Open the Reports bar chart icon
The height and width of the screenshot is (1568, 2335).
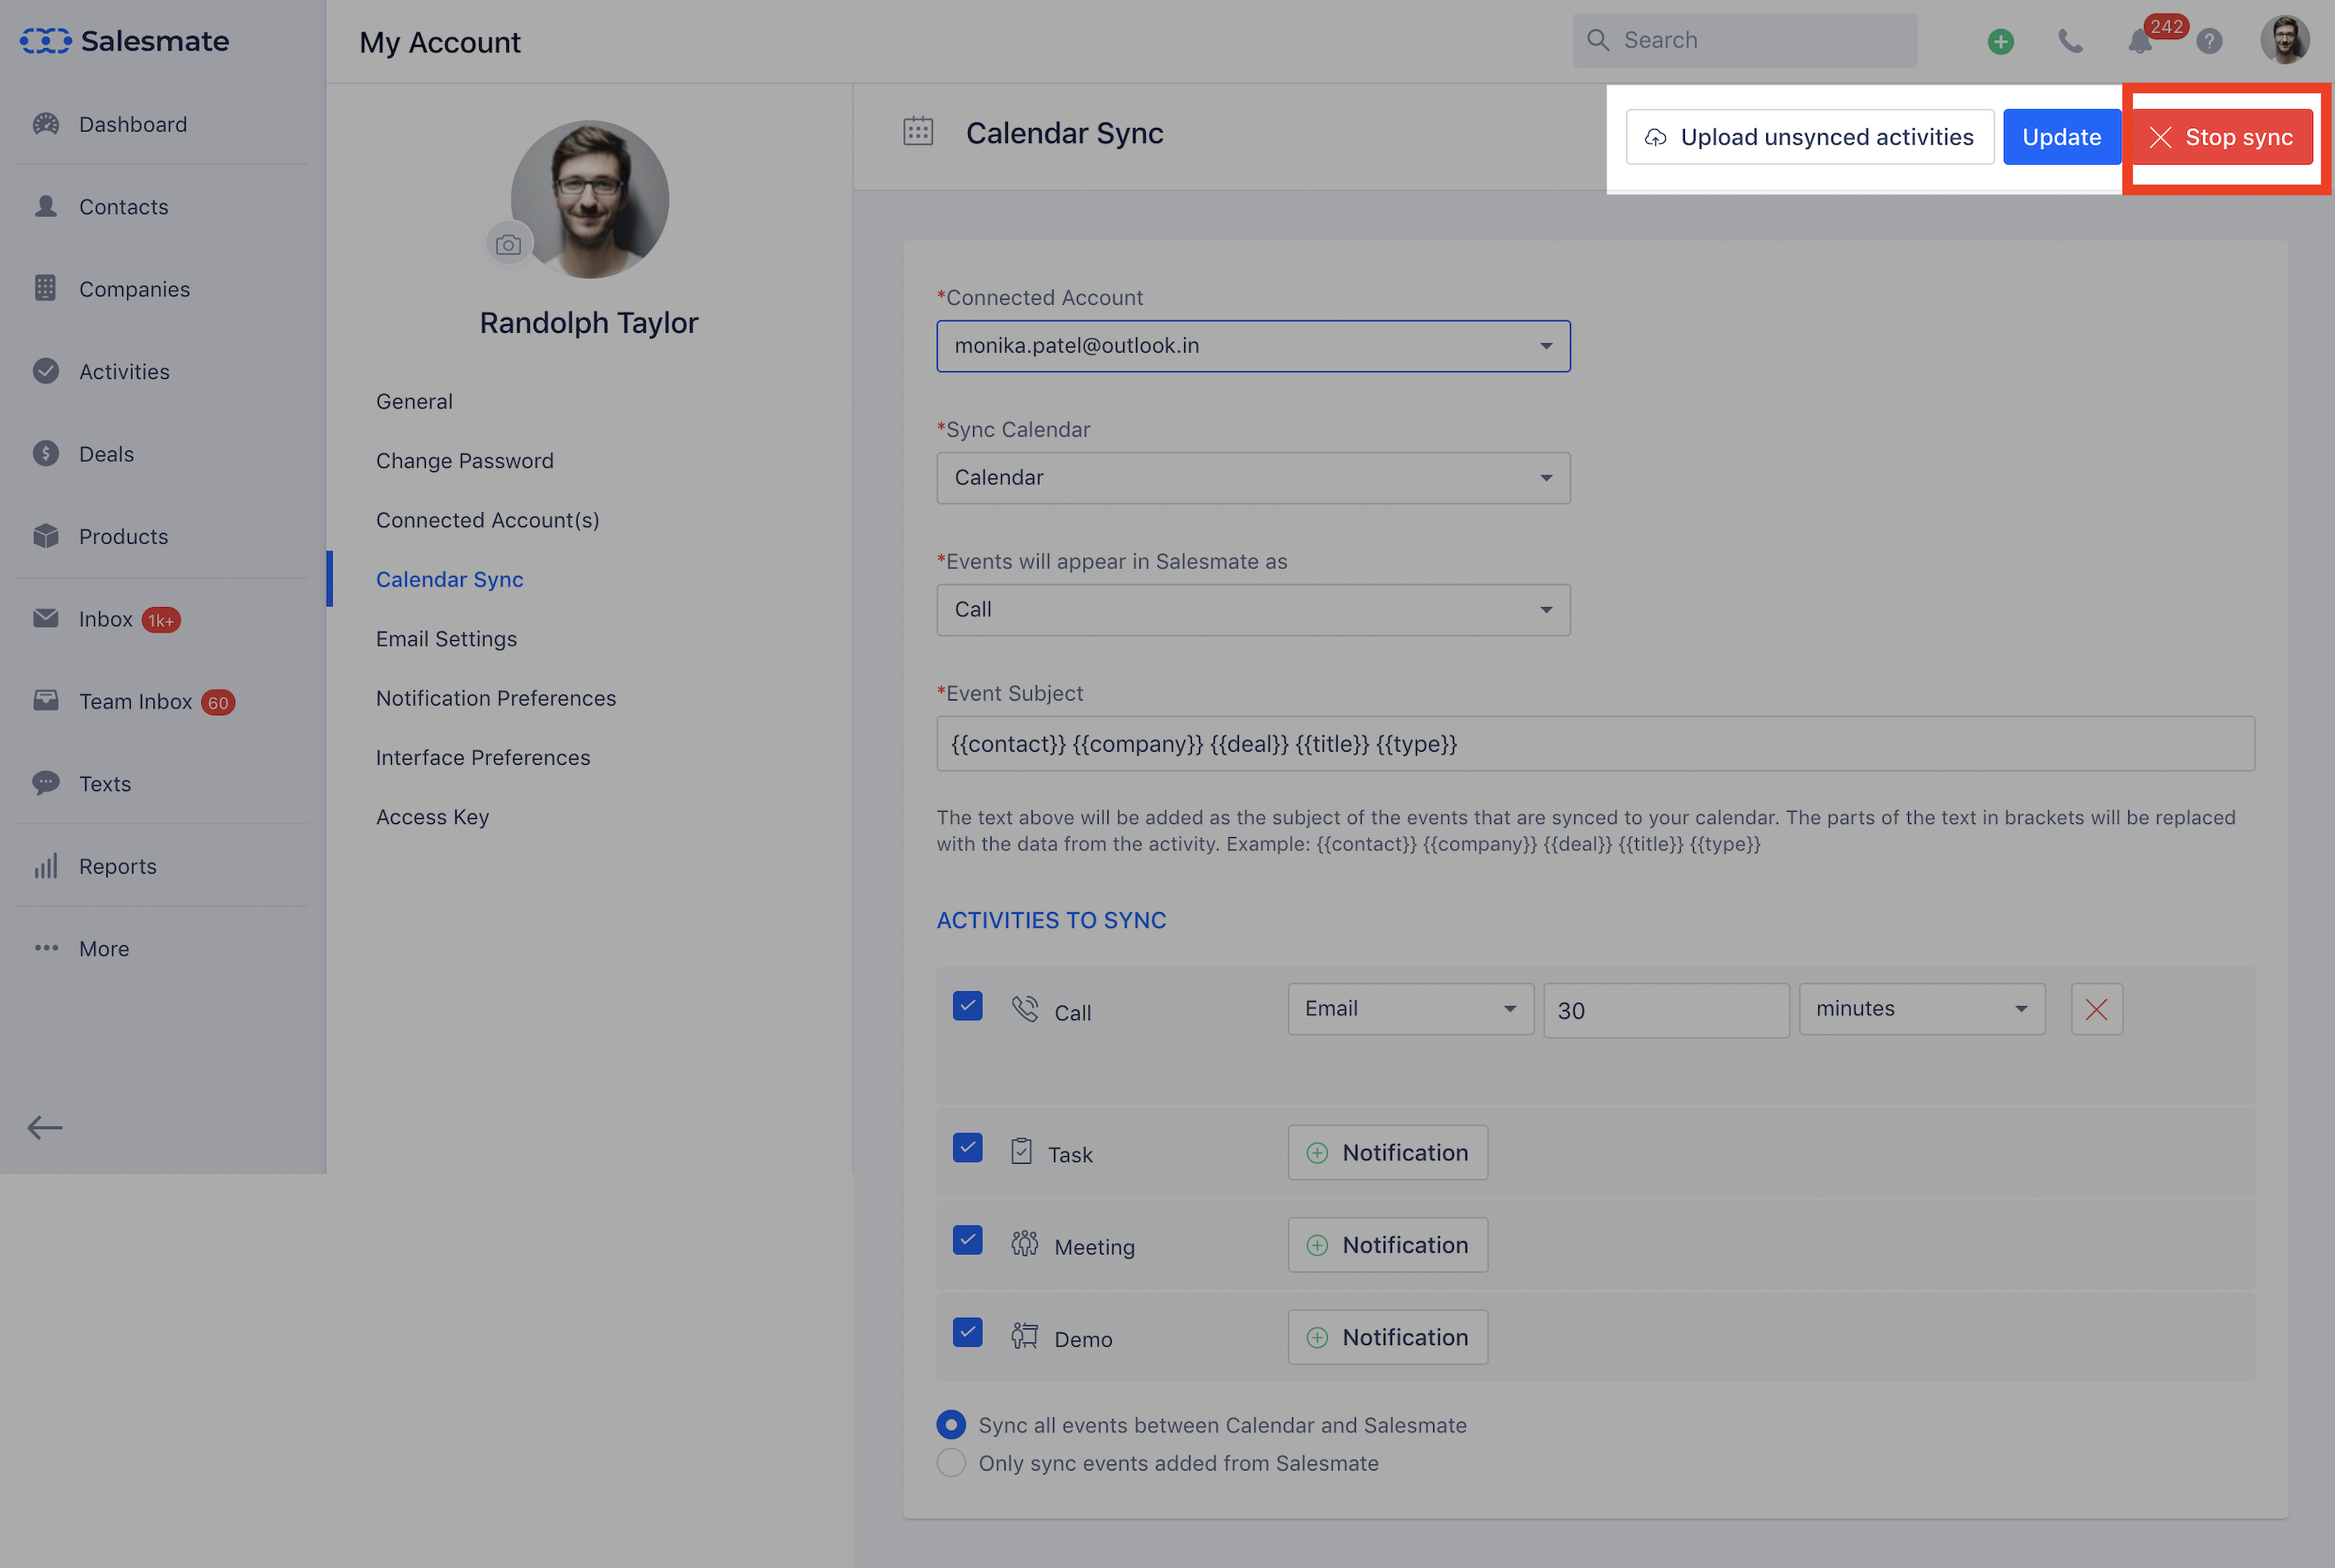tap(46, 865)
